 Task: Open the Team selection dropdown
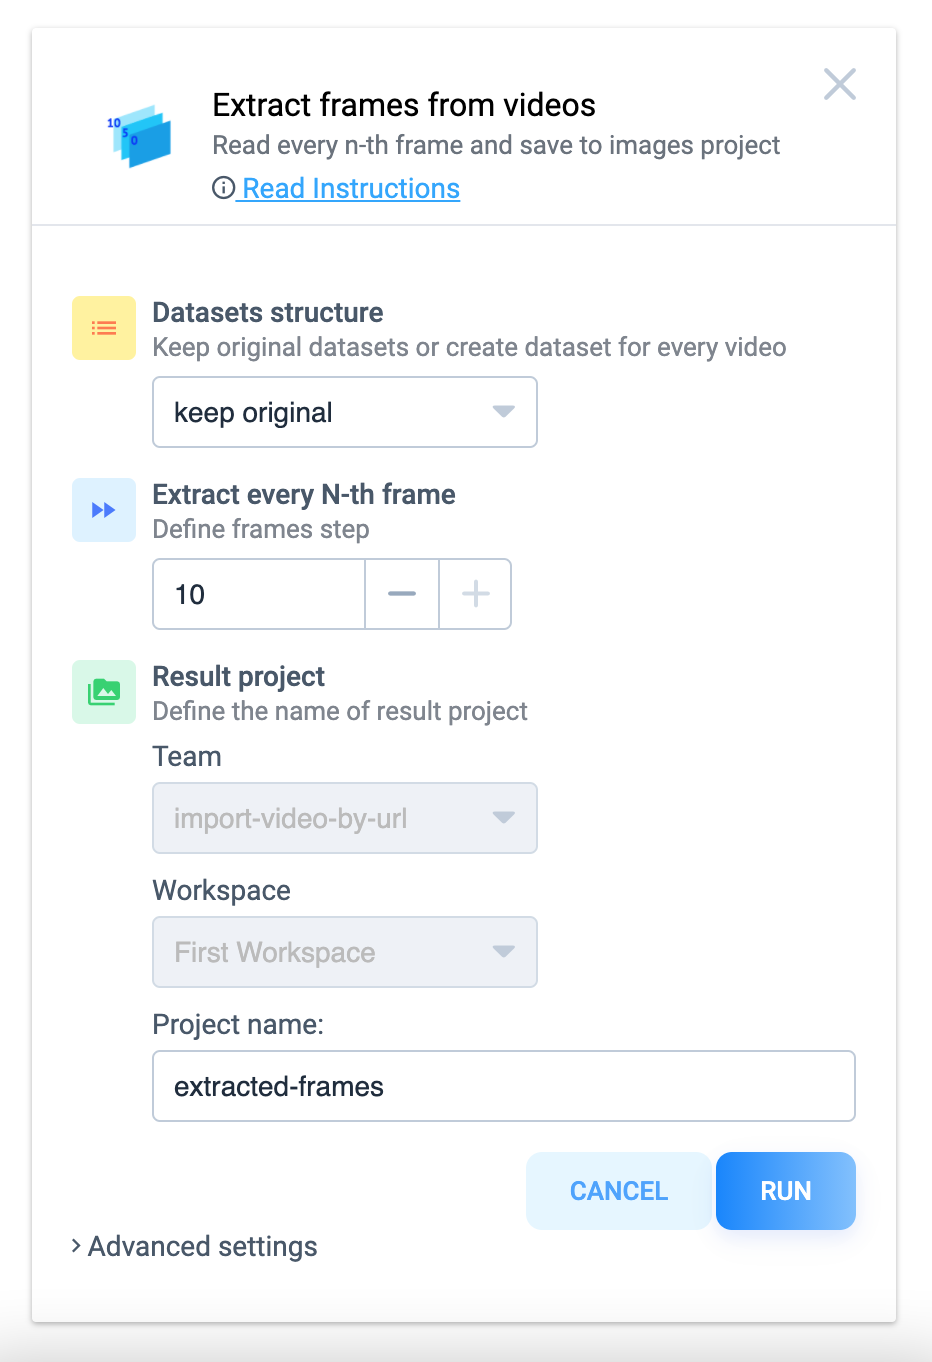tap(345, 818)
